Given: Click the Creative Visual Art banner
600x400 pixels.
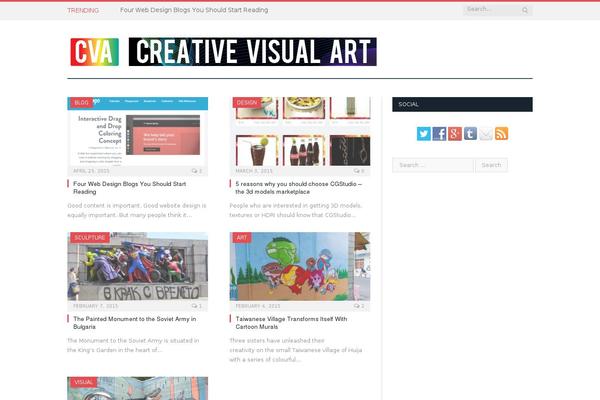Looking at the screenshot, I should 253,52.
